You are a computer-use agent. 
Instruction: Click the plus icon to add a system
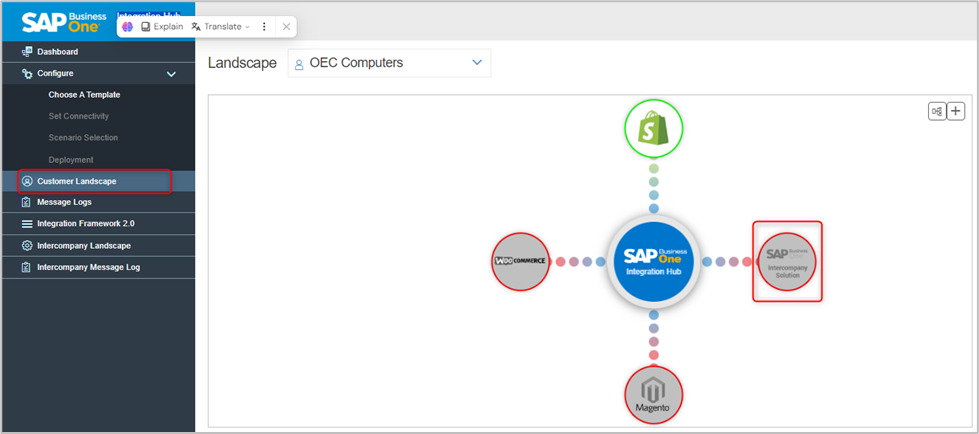pos(956,111)
